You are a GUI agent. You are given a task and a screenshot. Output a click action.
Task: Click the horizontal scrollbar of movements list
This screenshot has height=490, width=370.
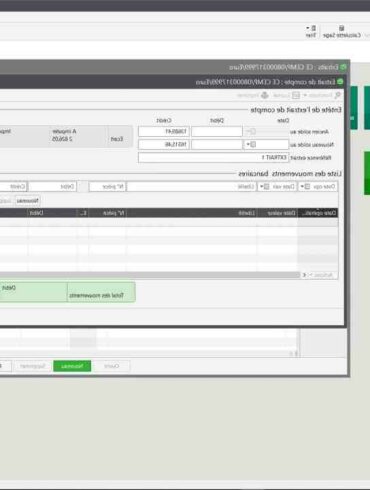click(150, 275)
